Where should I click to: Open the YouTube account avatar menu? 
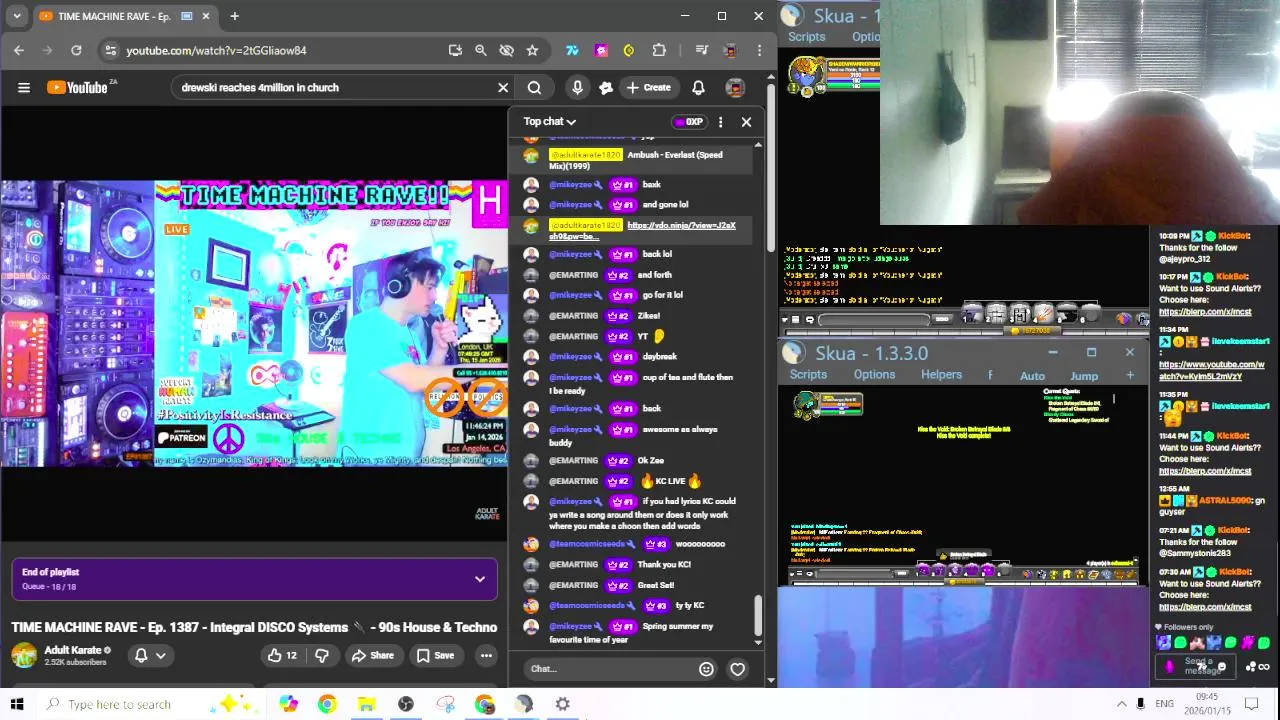click(x=735, y=88)
